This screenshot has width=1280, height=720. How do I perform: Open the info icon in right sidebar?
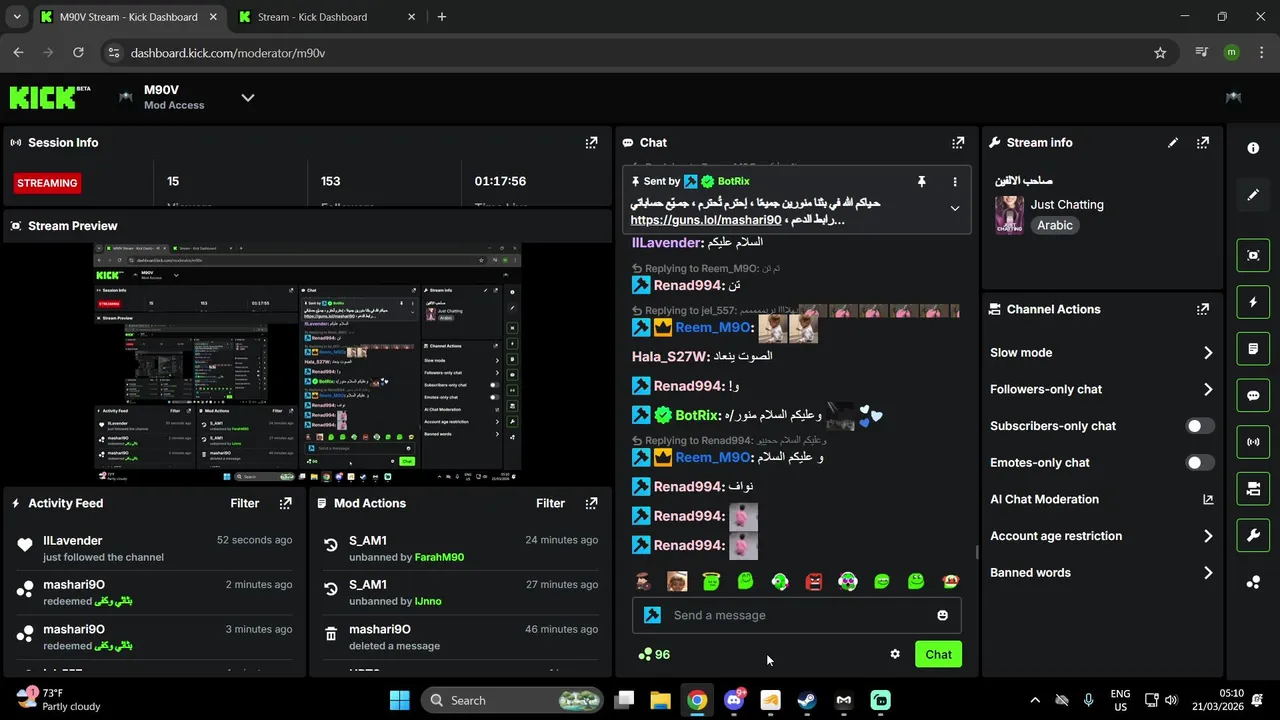pos(1253,148)
